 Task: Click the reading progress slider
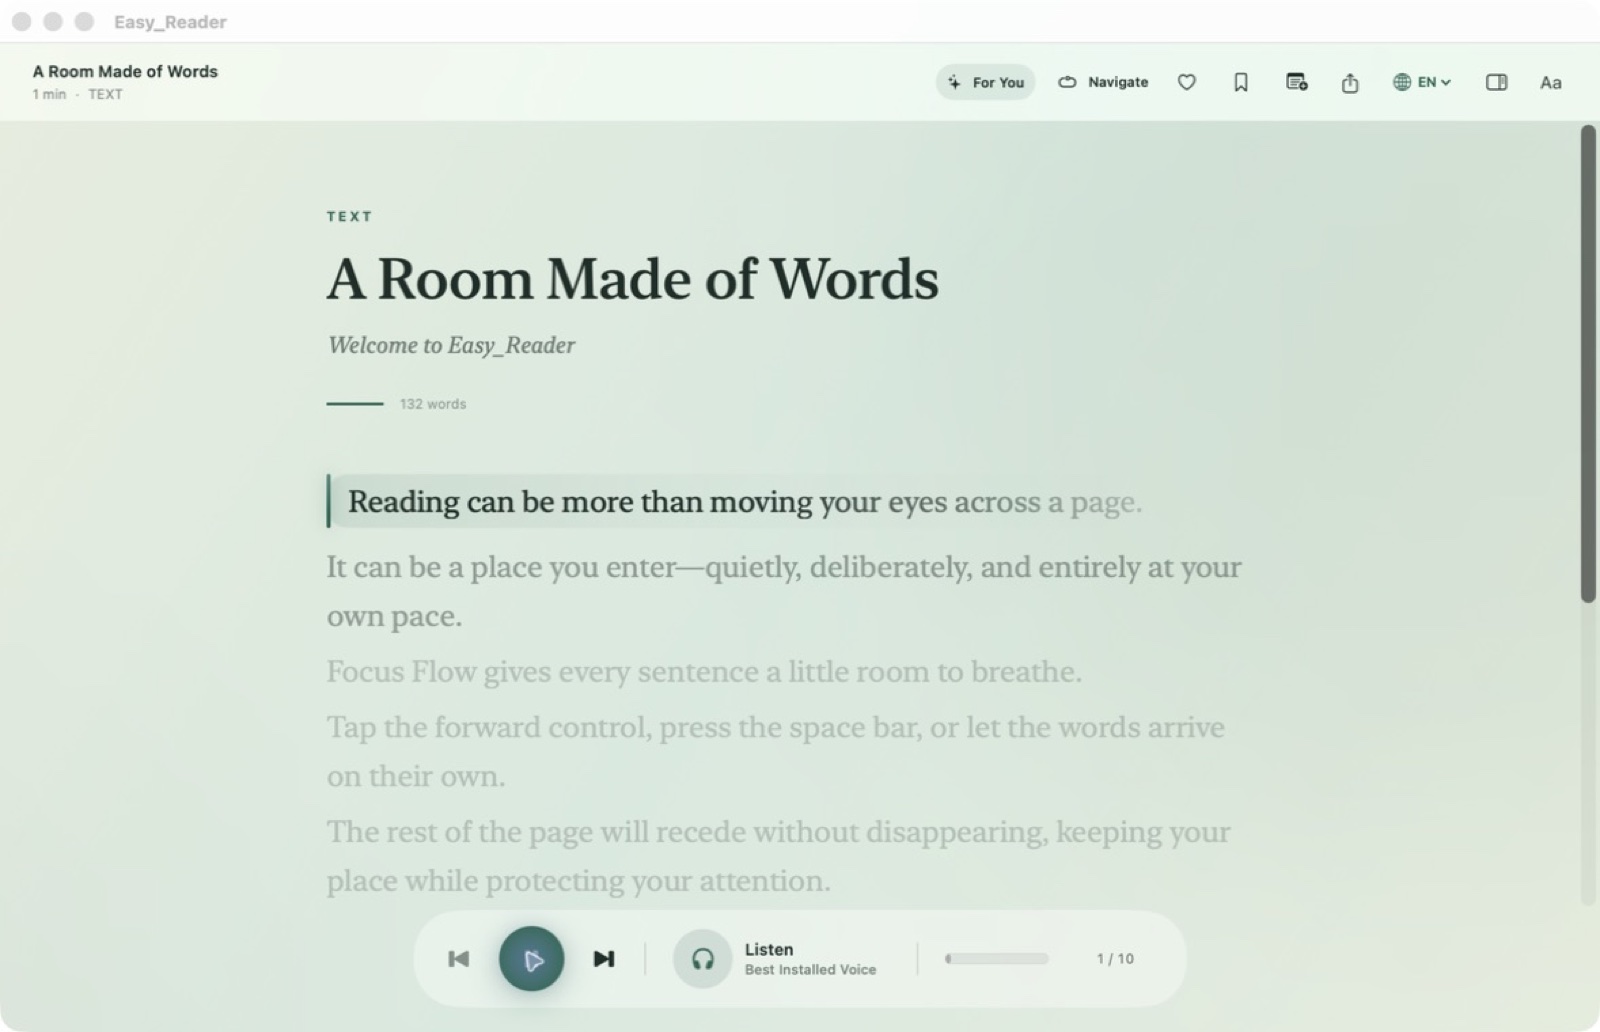pyautogui.click(x=997, y=959)
